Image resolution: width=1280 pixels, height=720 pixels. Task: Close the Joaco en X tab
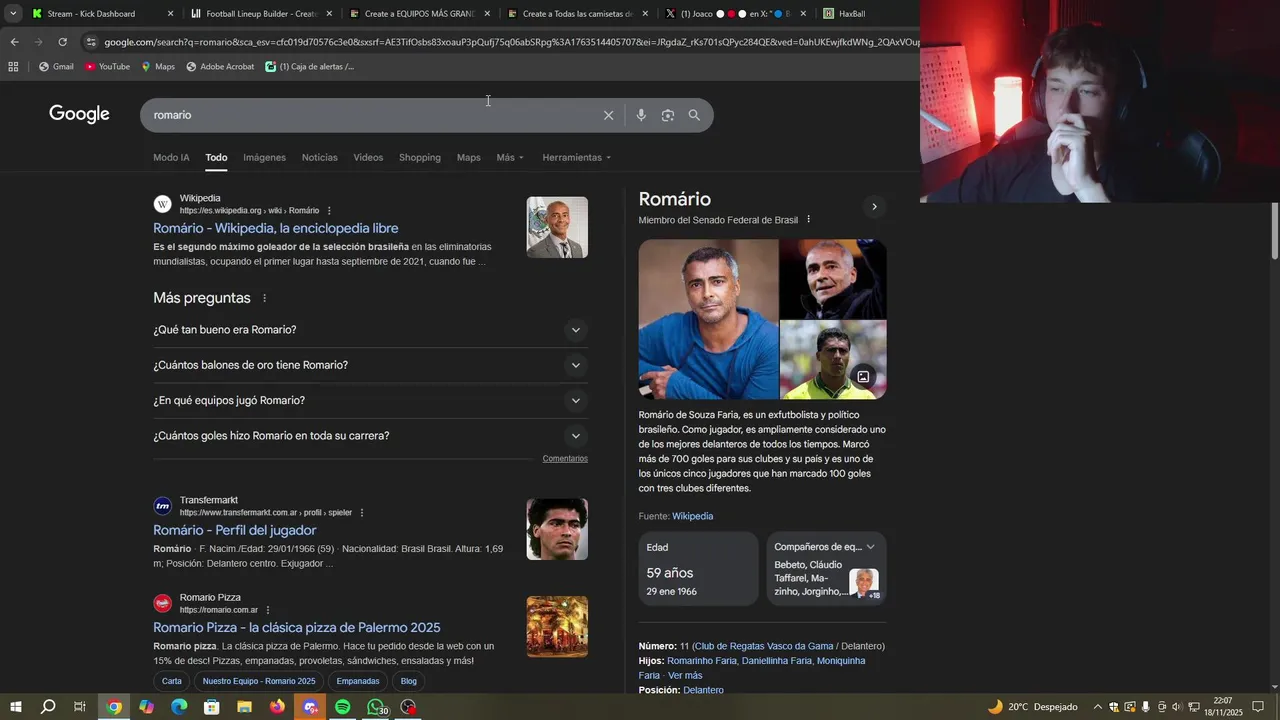[803, 14]
